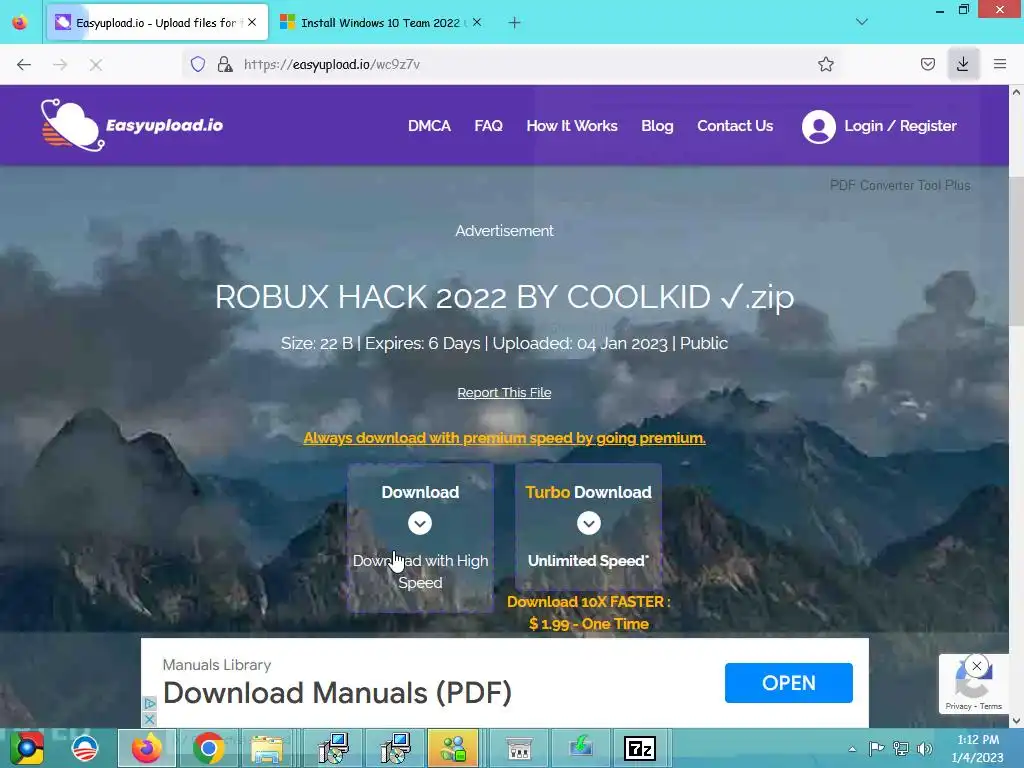Click the reCAPTCHA Privacy link

(958, 706)
